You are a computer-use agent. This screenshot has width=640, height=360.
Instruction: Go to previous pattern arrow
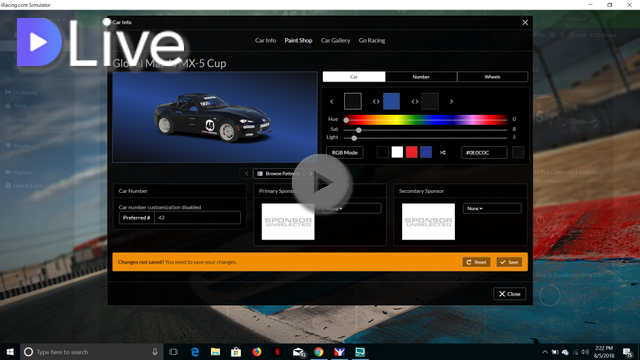(247, 173)
